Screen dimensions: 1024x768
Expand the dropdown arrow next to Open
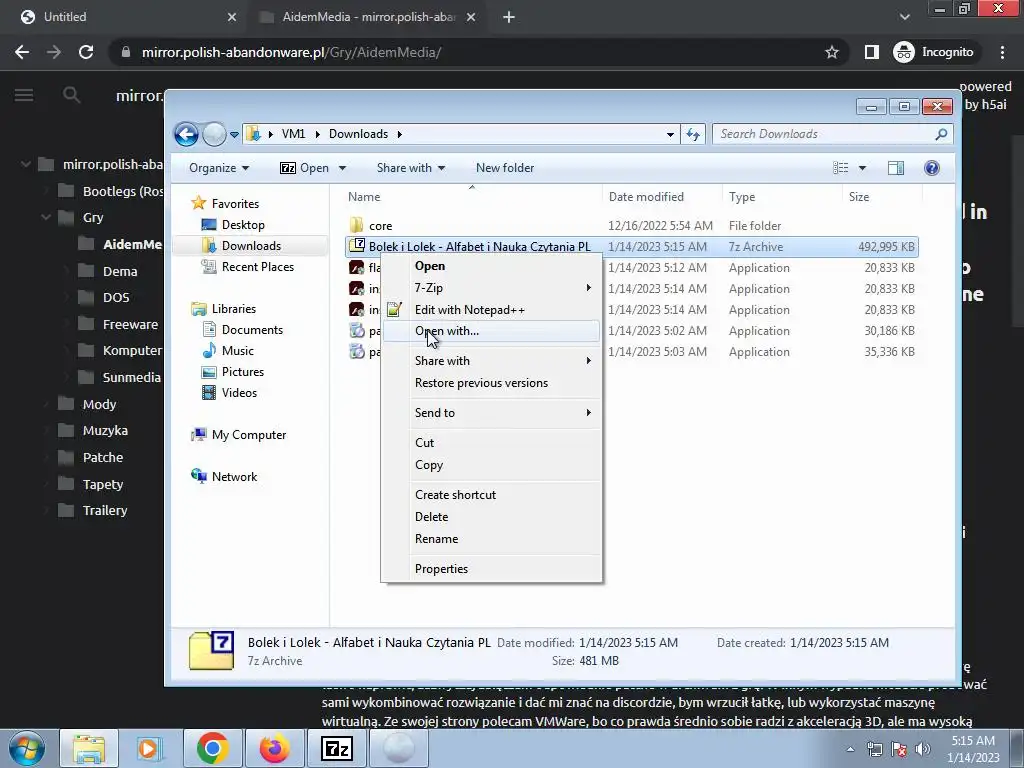click(x=342, y=168)
